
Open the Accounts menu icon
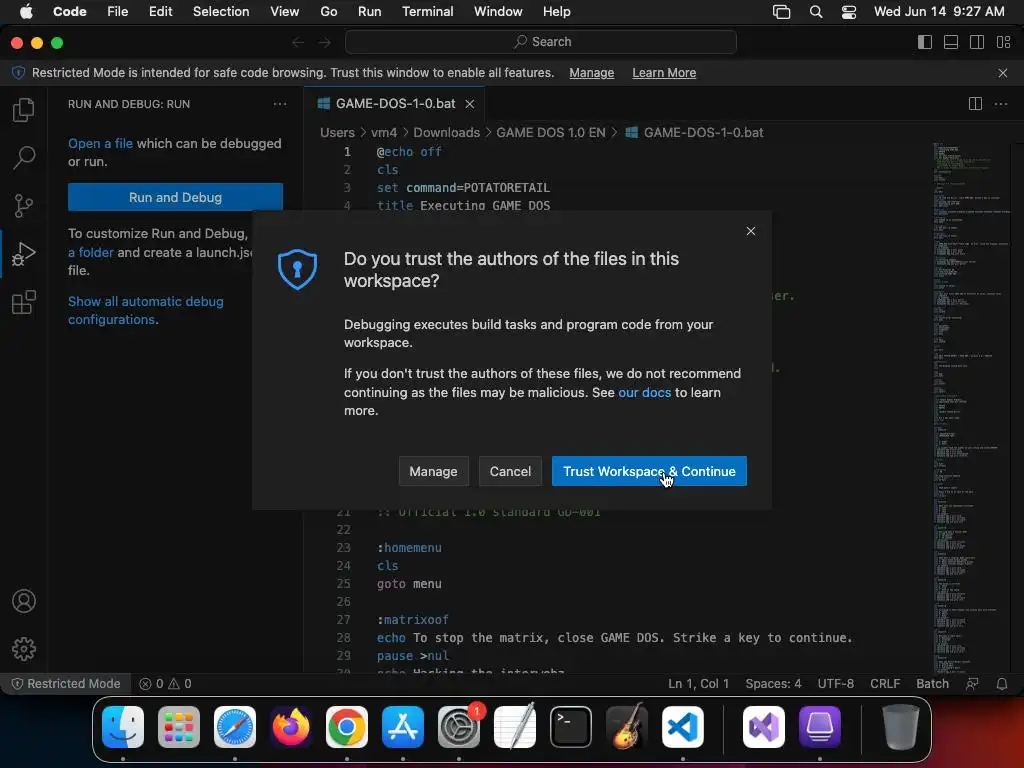click(24, 601)
